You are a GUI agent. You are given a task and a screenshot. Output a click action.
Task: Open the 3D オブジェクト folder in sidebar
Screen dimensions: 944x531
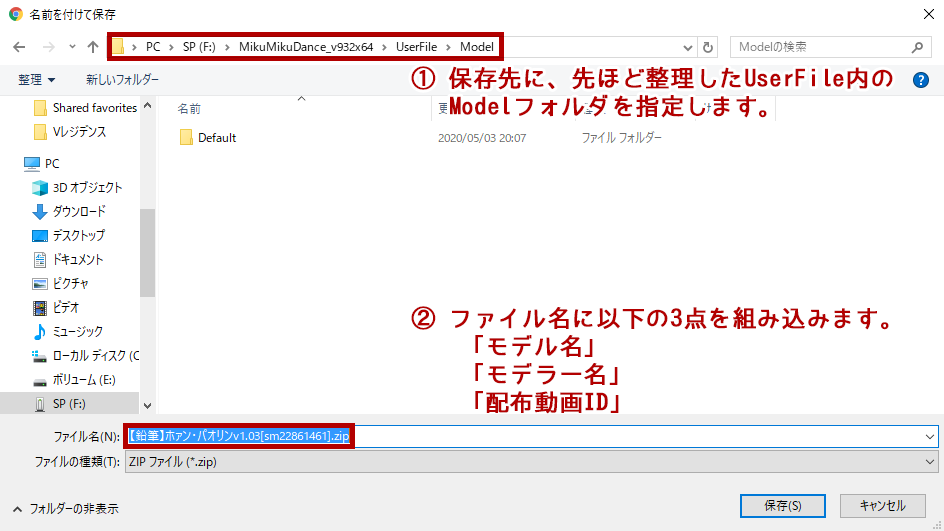click(87, 187)
